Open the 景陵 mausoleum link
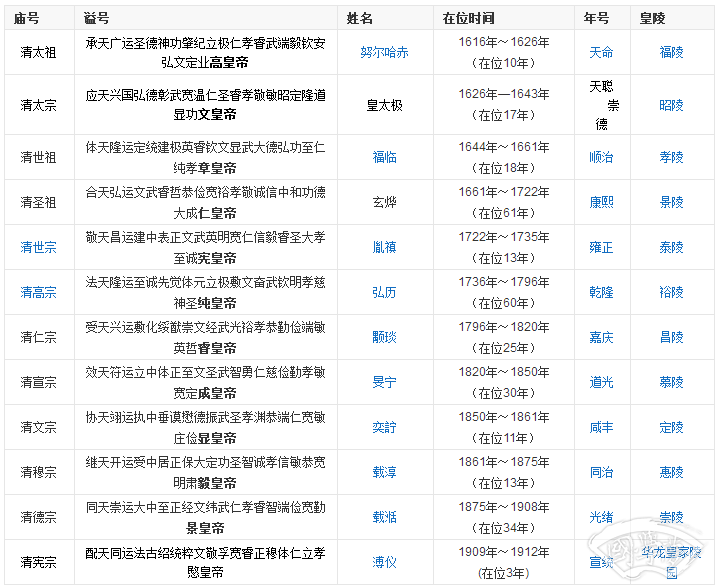The height and width of the screenshot is (588, 716). pos(671,202)
